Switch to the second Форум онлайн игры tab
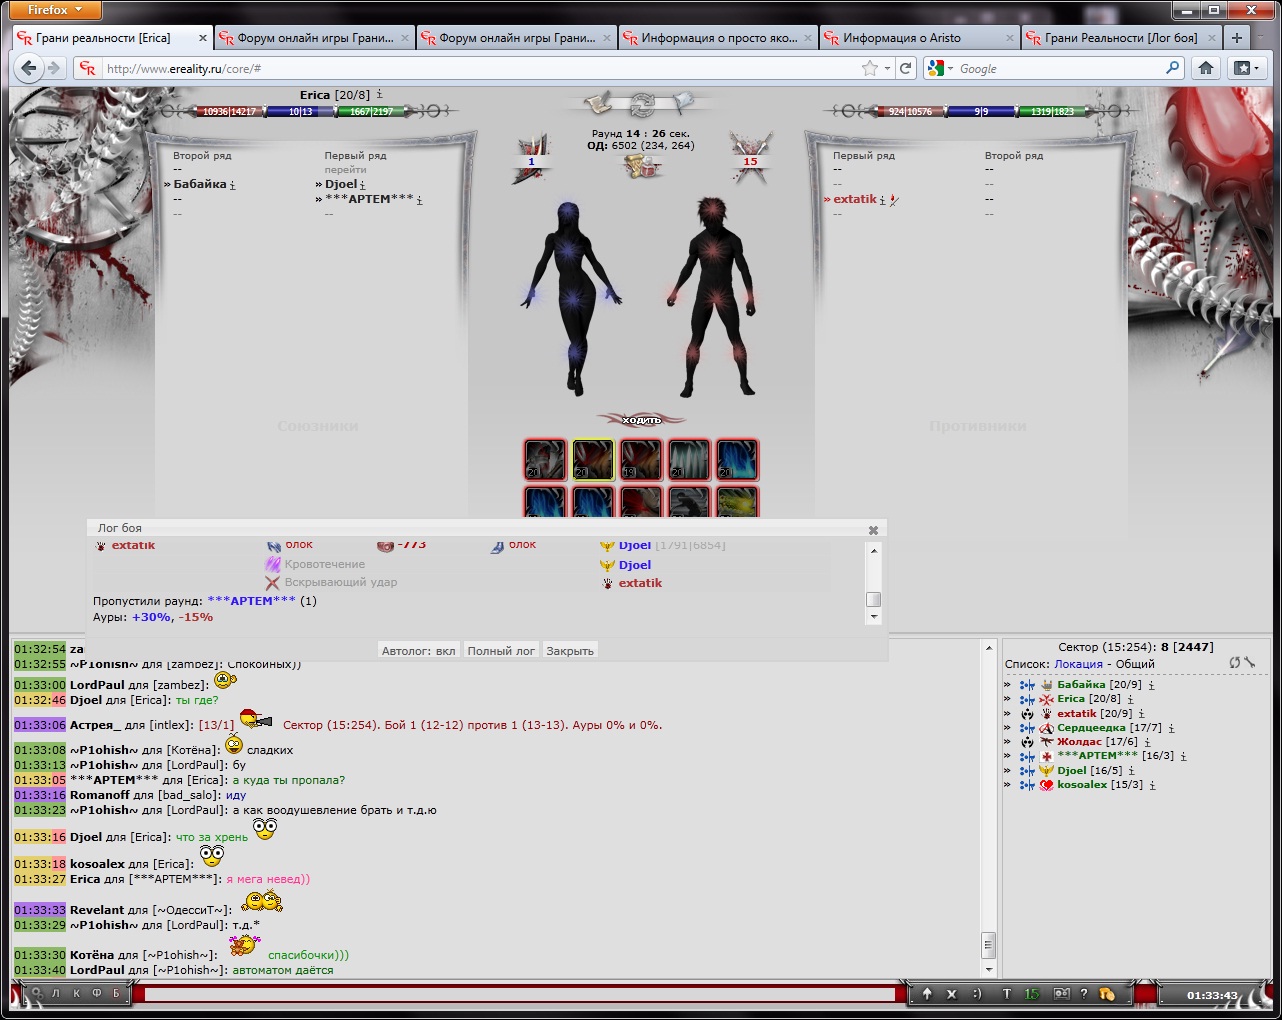The width and height of the screenshot is (1282, 1020). coord(515,38)
